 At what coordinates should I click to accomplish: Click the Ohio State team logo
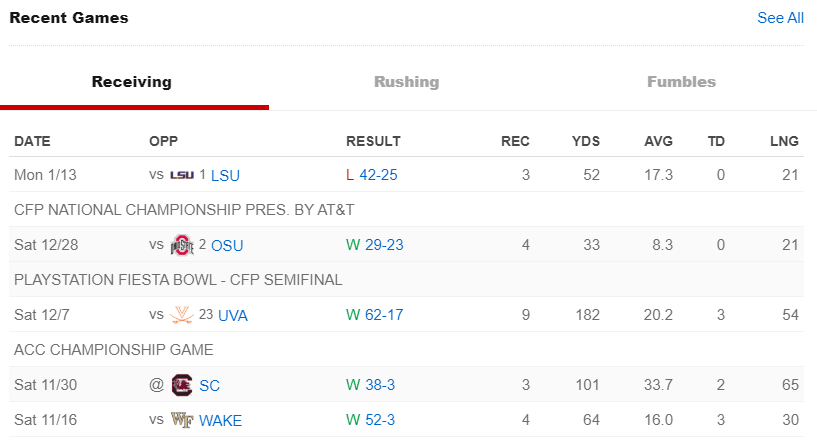click(x=182, y=245)
